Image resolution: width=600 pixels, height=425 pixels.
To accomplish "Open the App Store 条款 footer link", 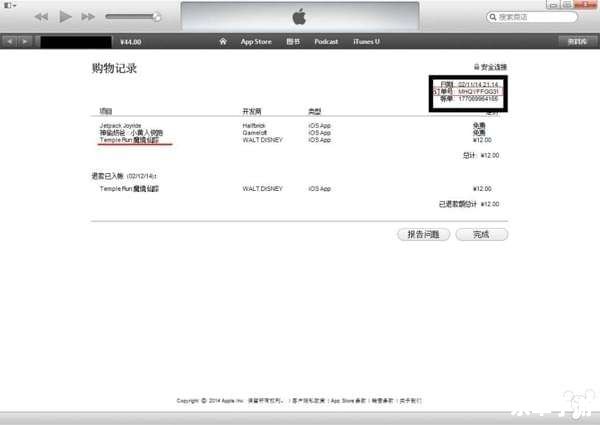I will click(348, 401).
